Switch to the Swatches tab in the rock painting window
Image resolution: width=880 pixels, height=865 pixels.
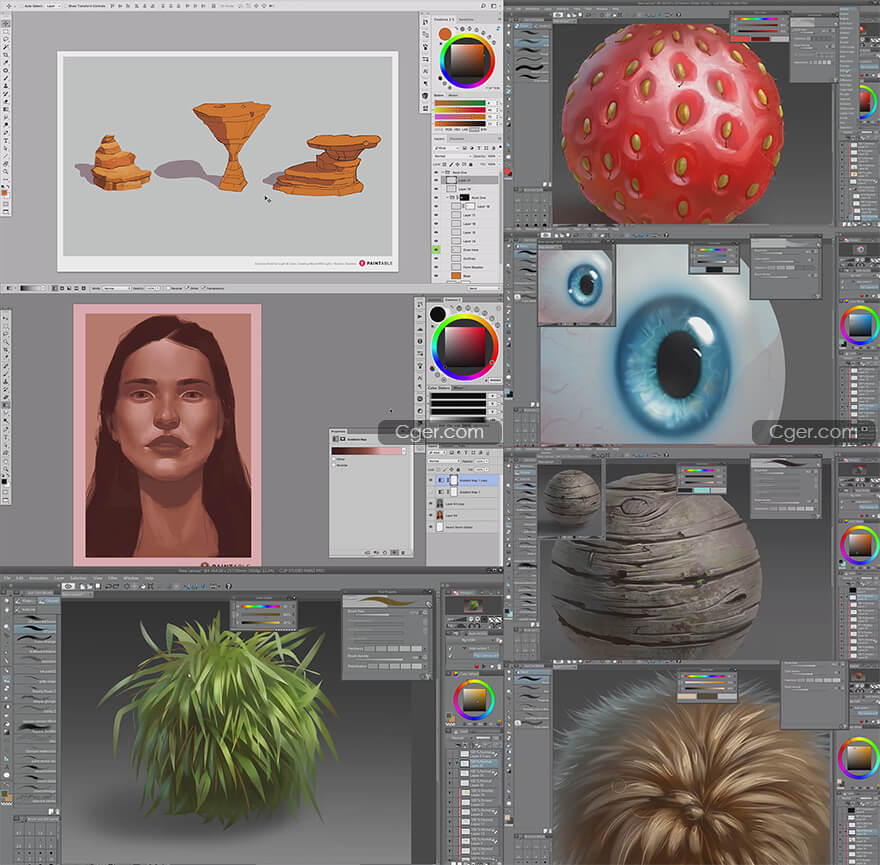coord(467,18)
